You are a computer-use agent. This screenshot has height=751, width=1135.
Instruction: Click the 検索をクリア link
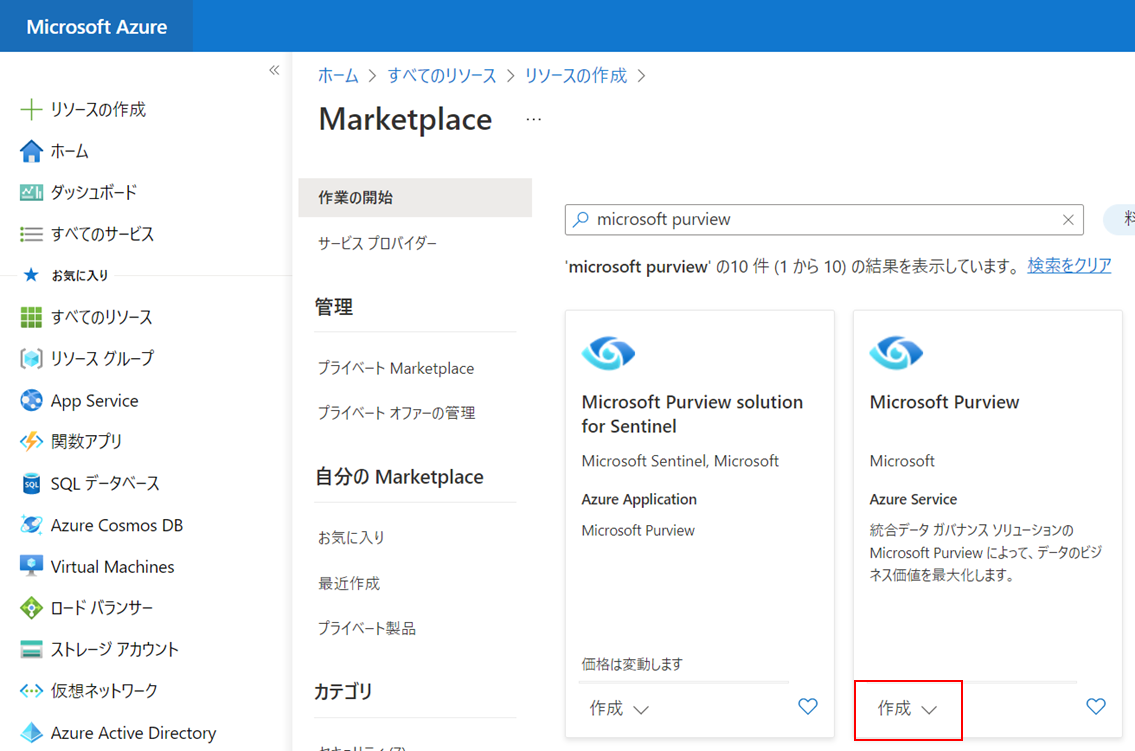1069,266
